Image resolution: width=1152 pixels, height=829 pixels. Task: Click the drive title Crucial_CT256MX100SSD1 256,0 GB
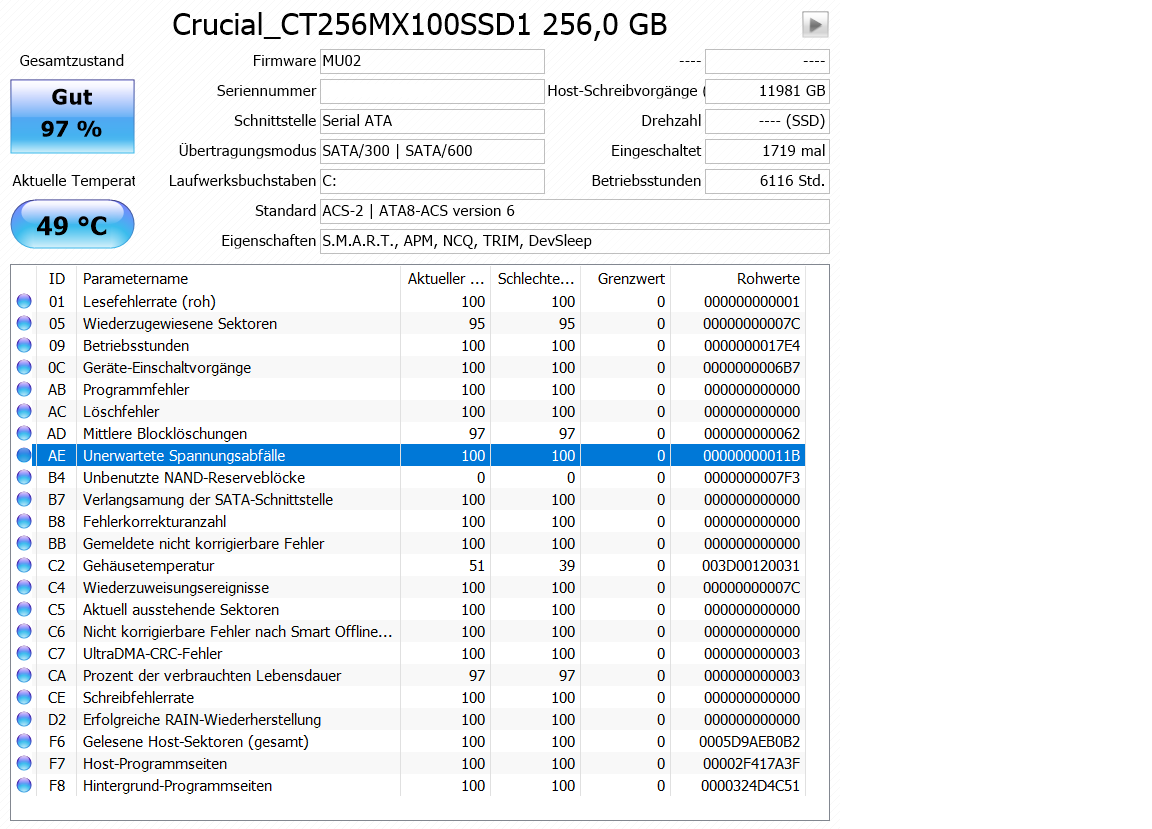click(420, 25)
